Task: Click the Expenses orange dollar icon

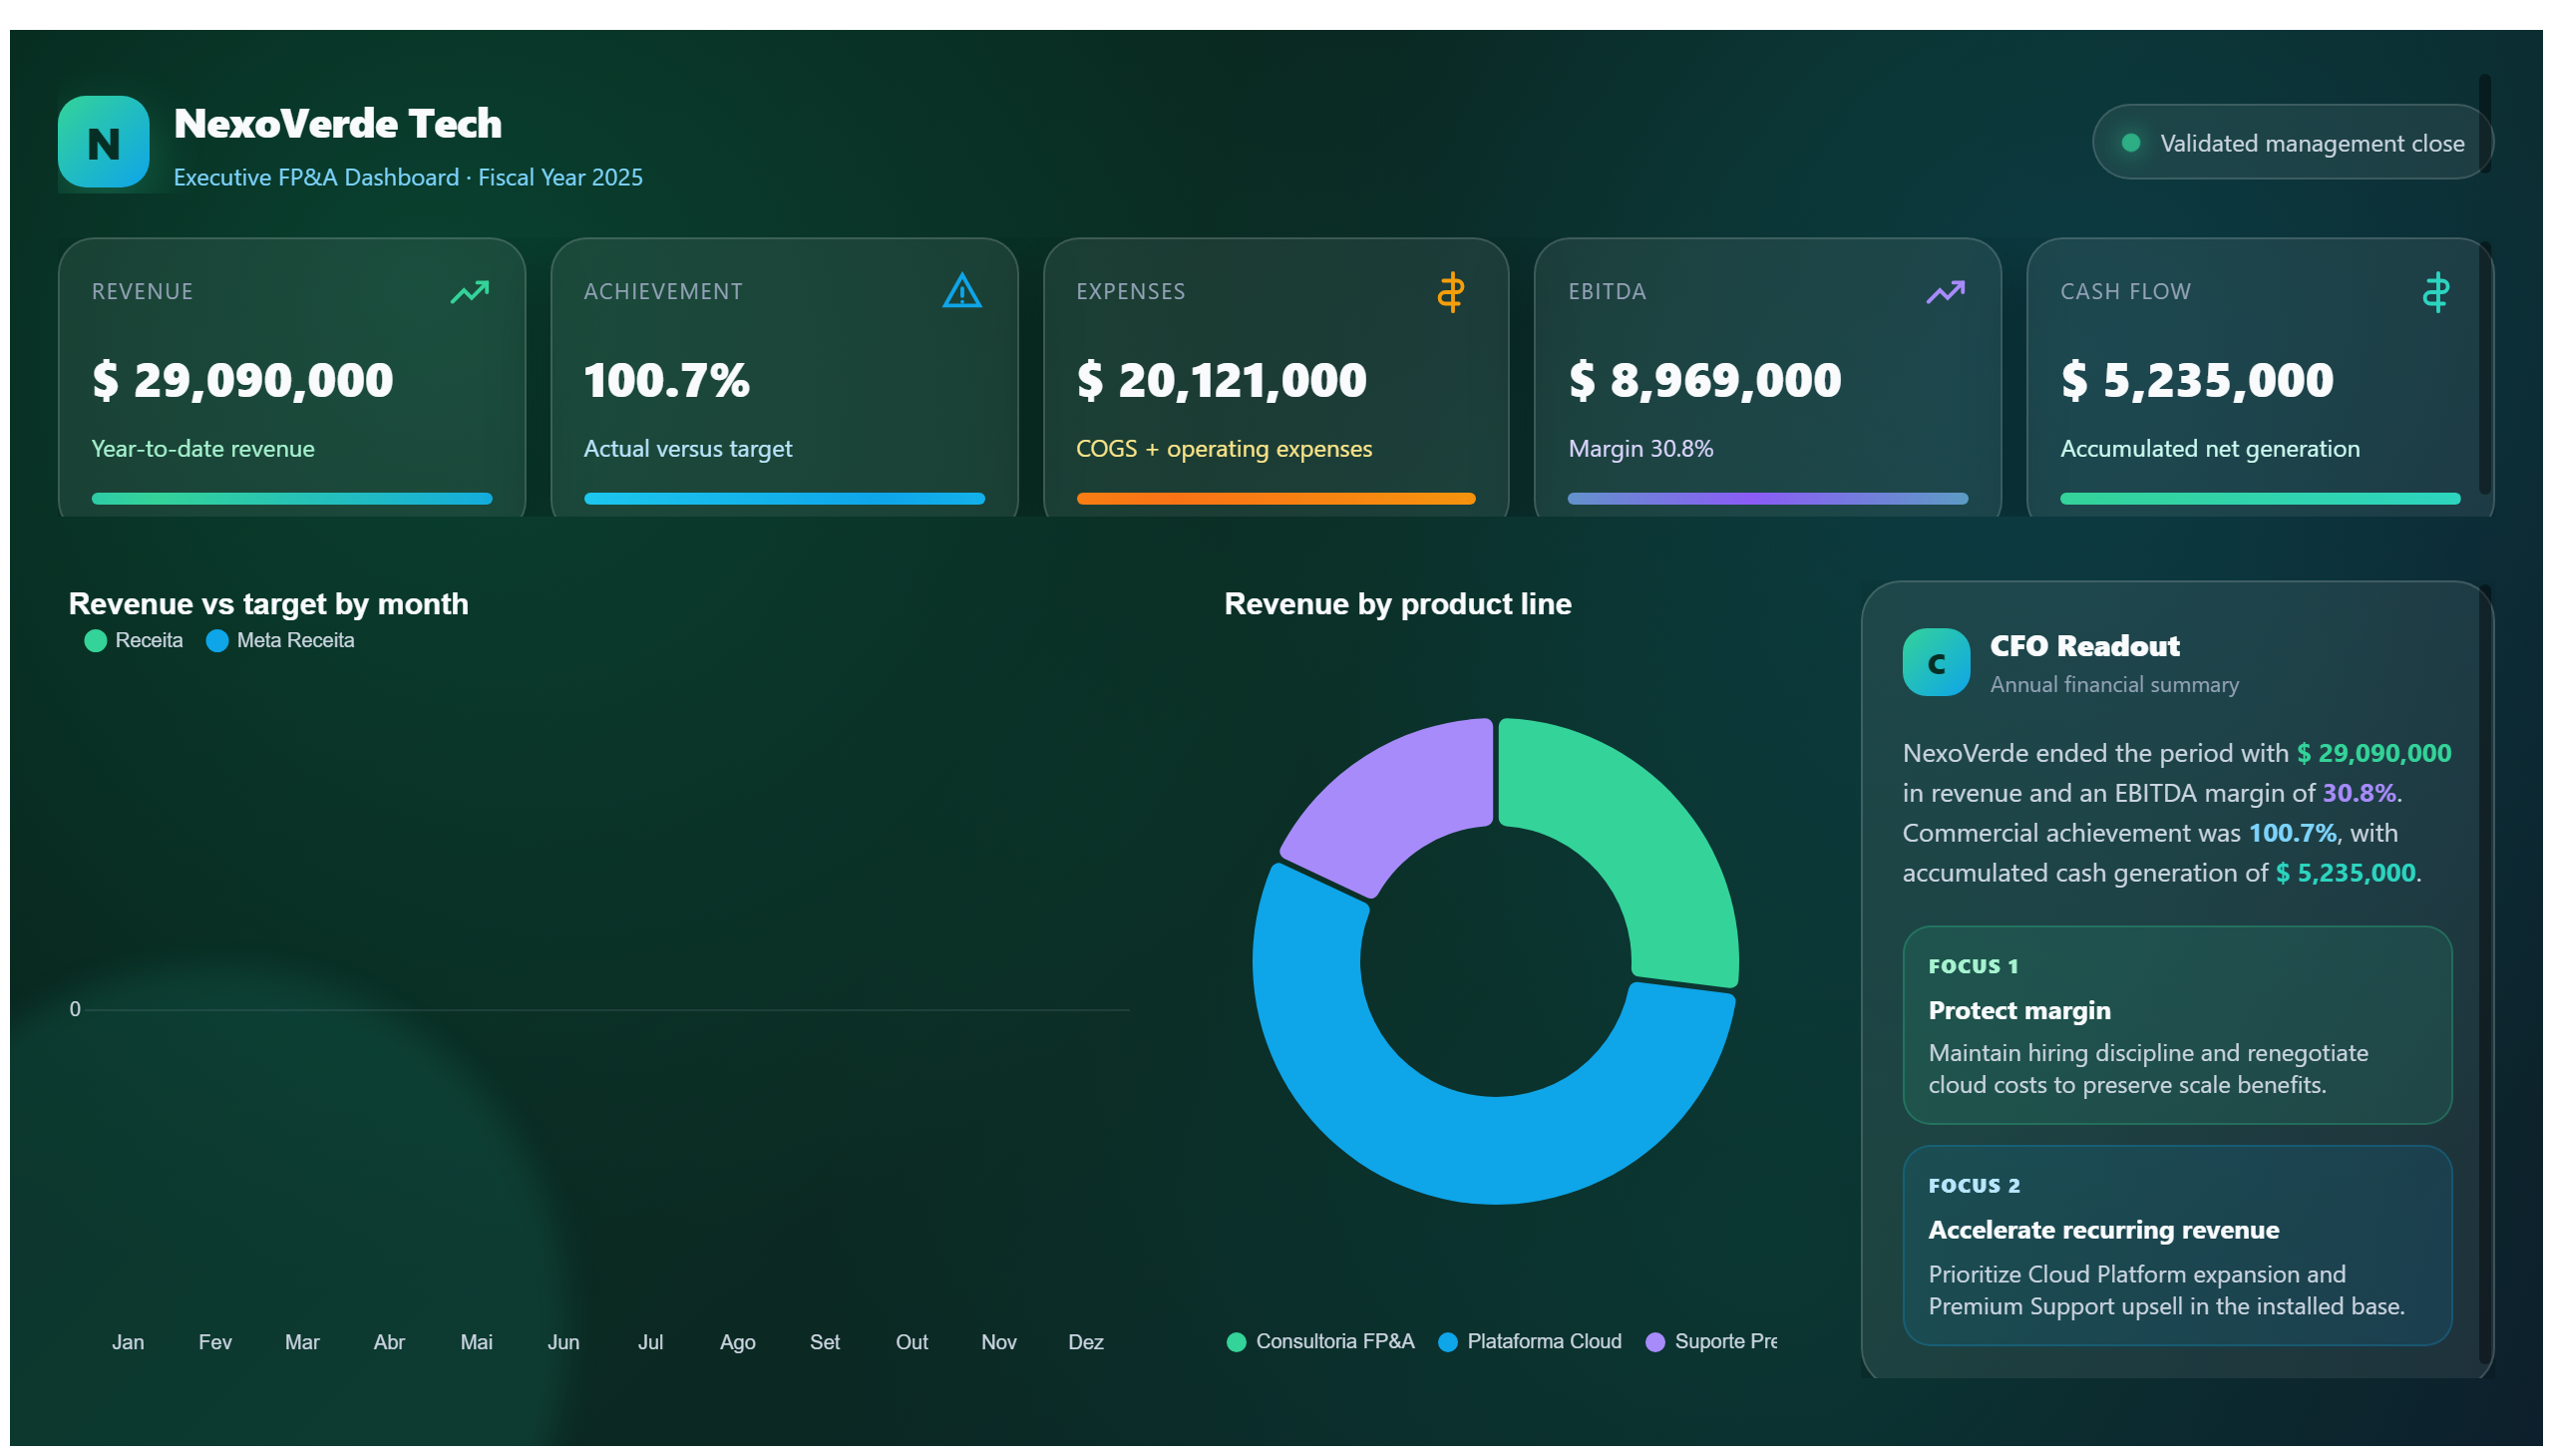Action: 1450,292
